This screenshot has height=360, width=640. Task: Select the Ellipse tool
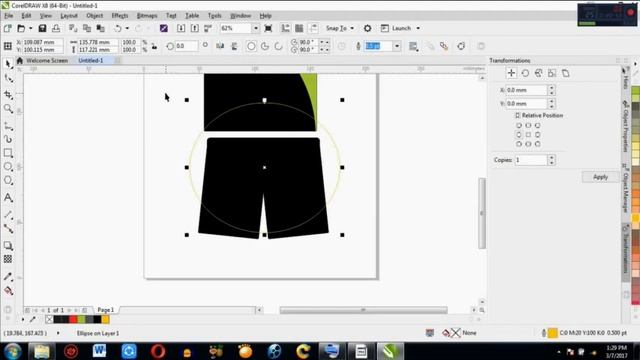click(x=8, y=167)
